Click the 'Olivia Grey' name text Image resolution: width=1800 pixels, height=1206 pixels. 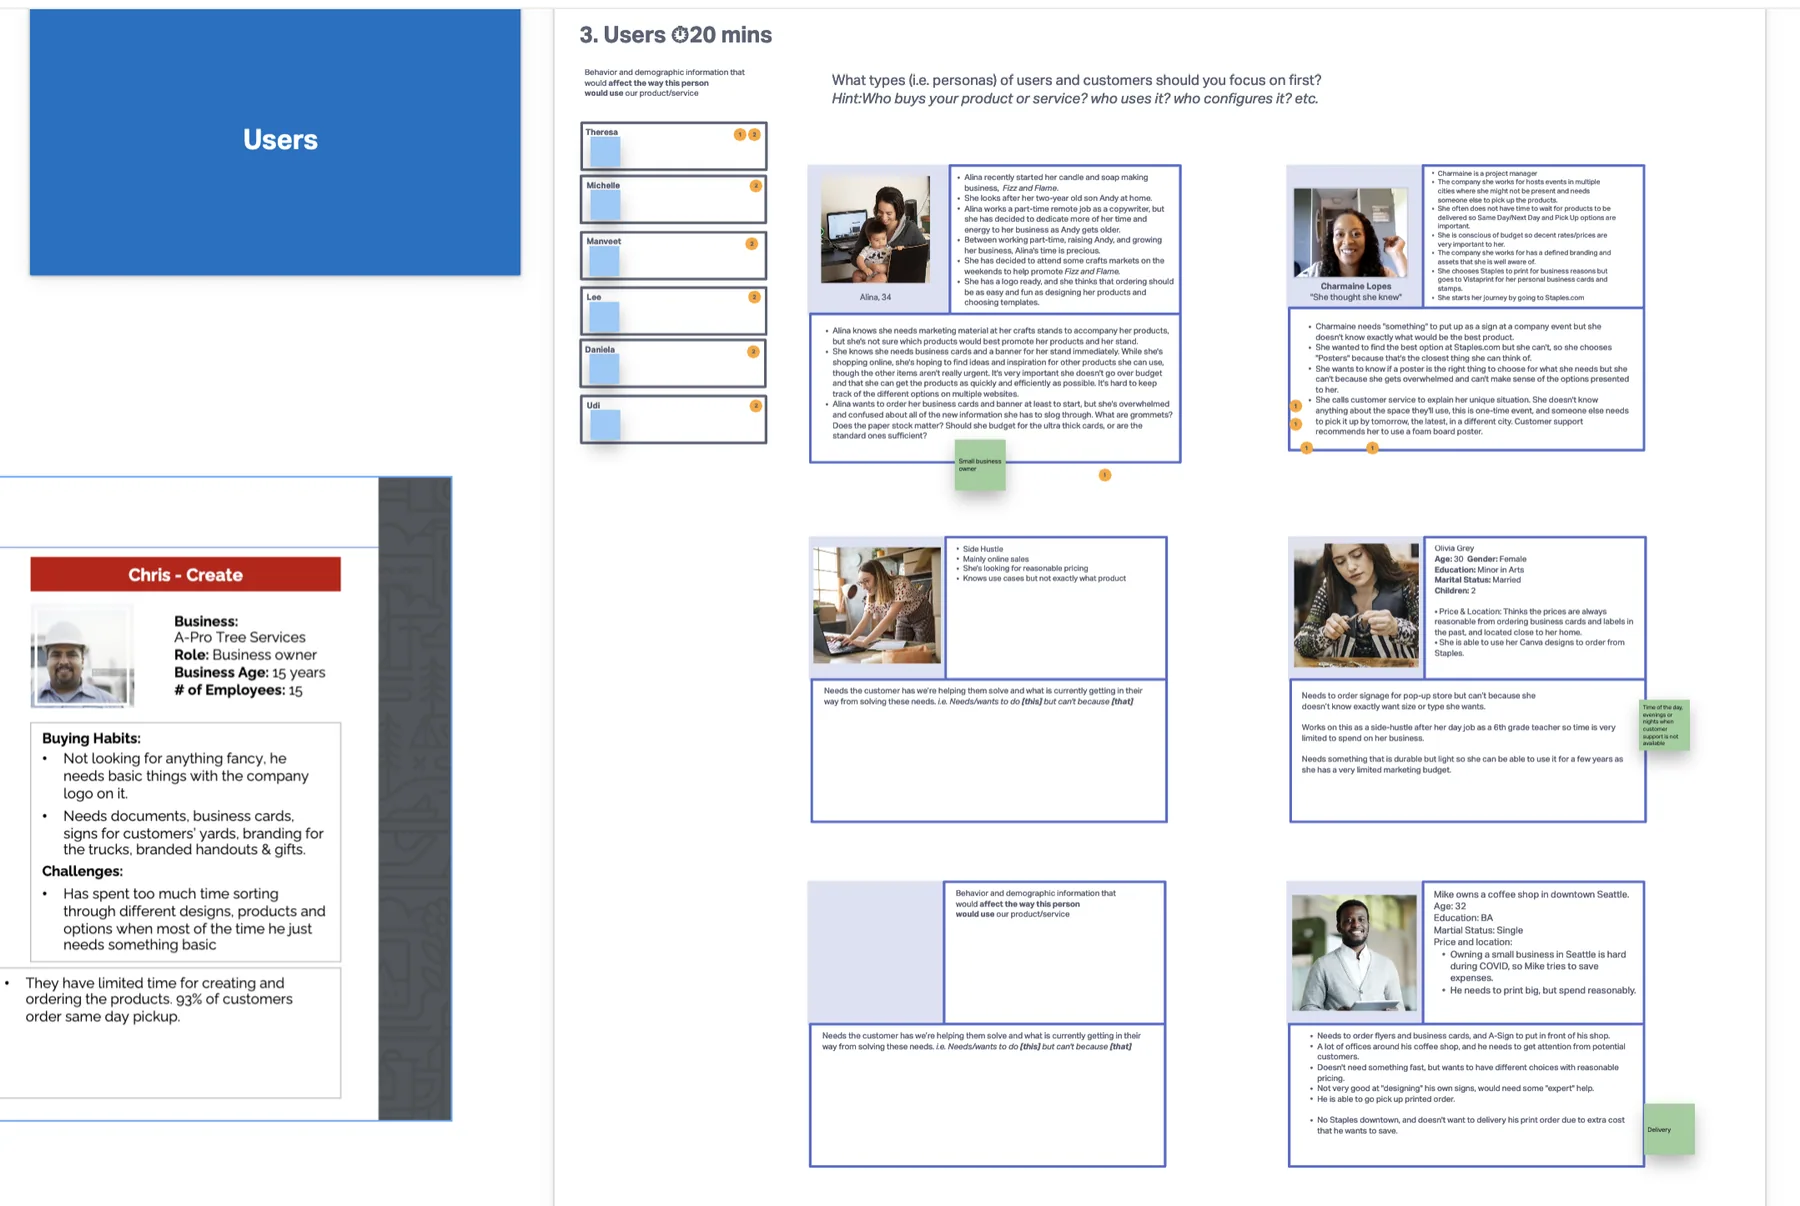[1454, 548]
